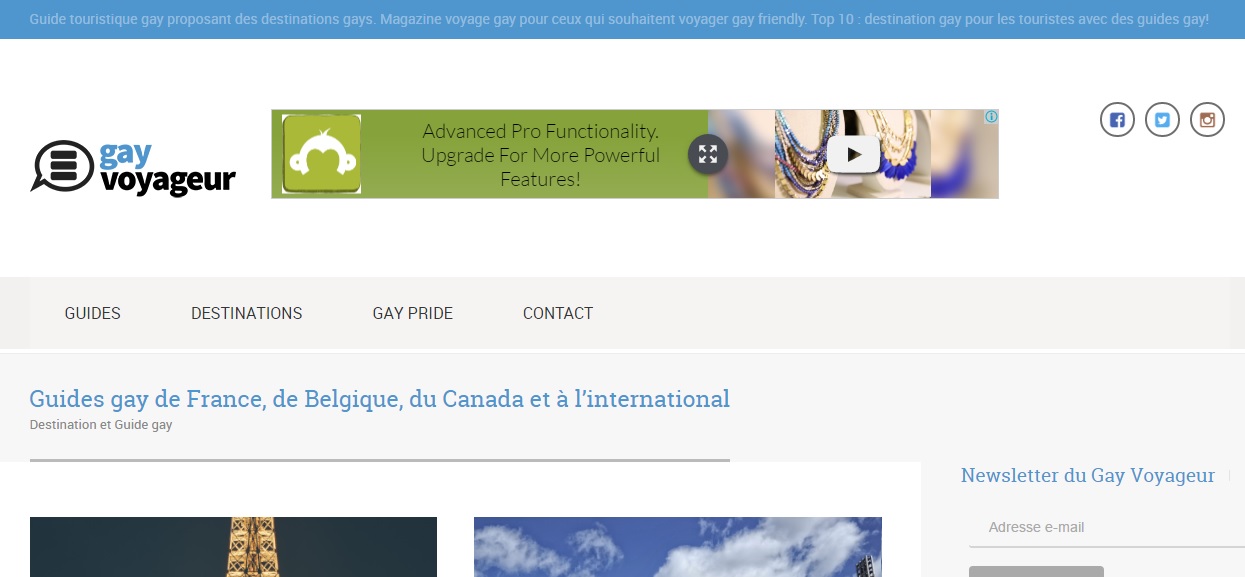
Task: Click the cloudy sky article thumbnail
Action: (678, 547)
